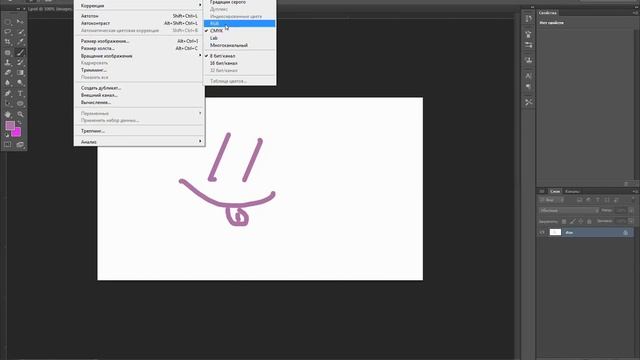Select the Pen tool
Viewport: 640px width, 360px height.
pos(8,93)
